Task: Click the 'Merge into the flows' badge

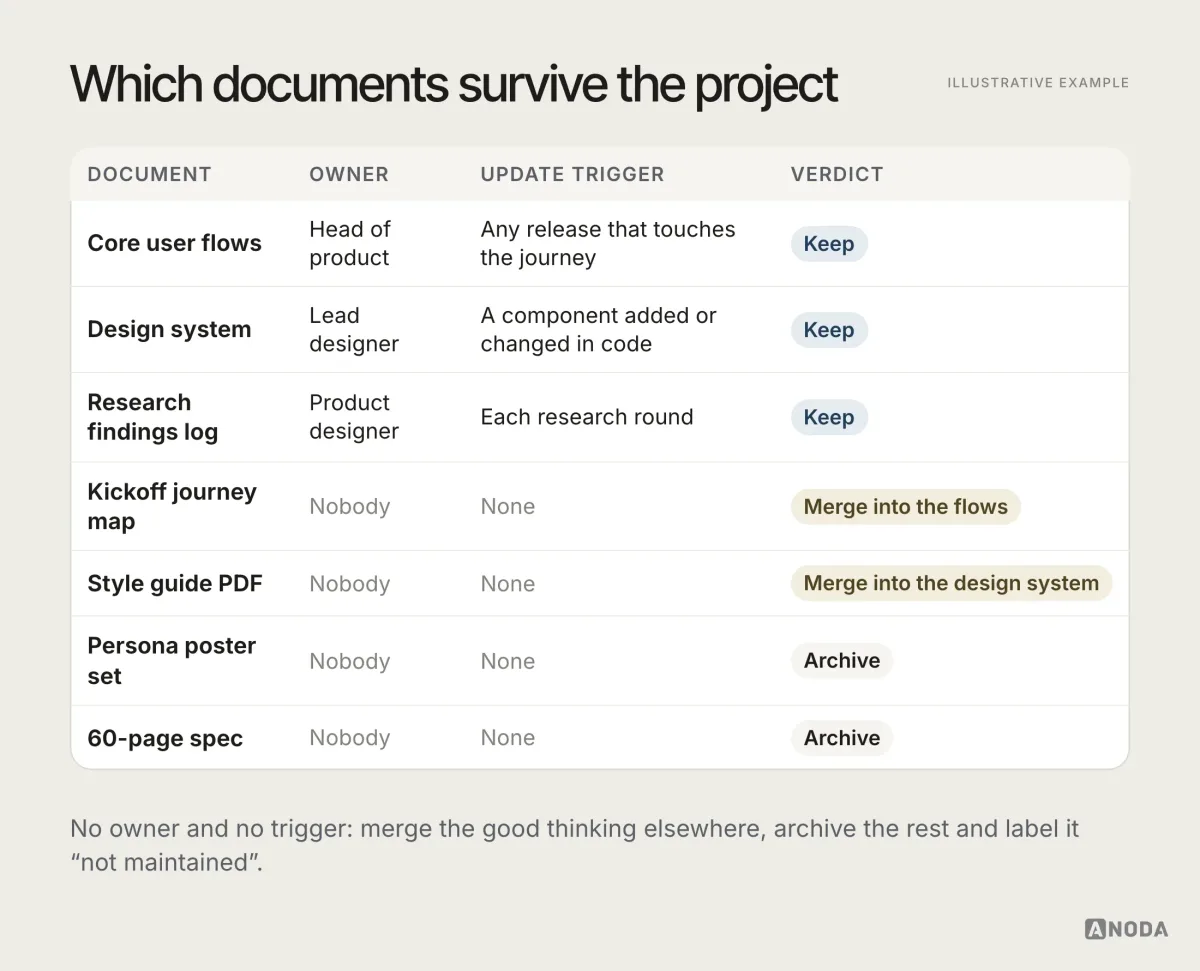Action: 905,507
